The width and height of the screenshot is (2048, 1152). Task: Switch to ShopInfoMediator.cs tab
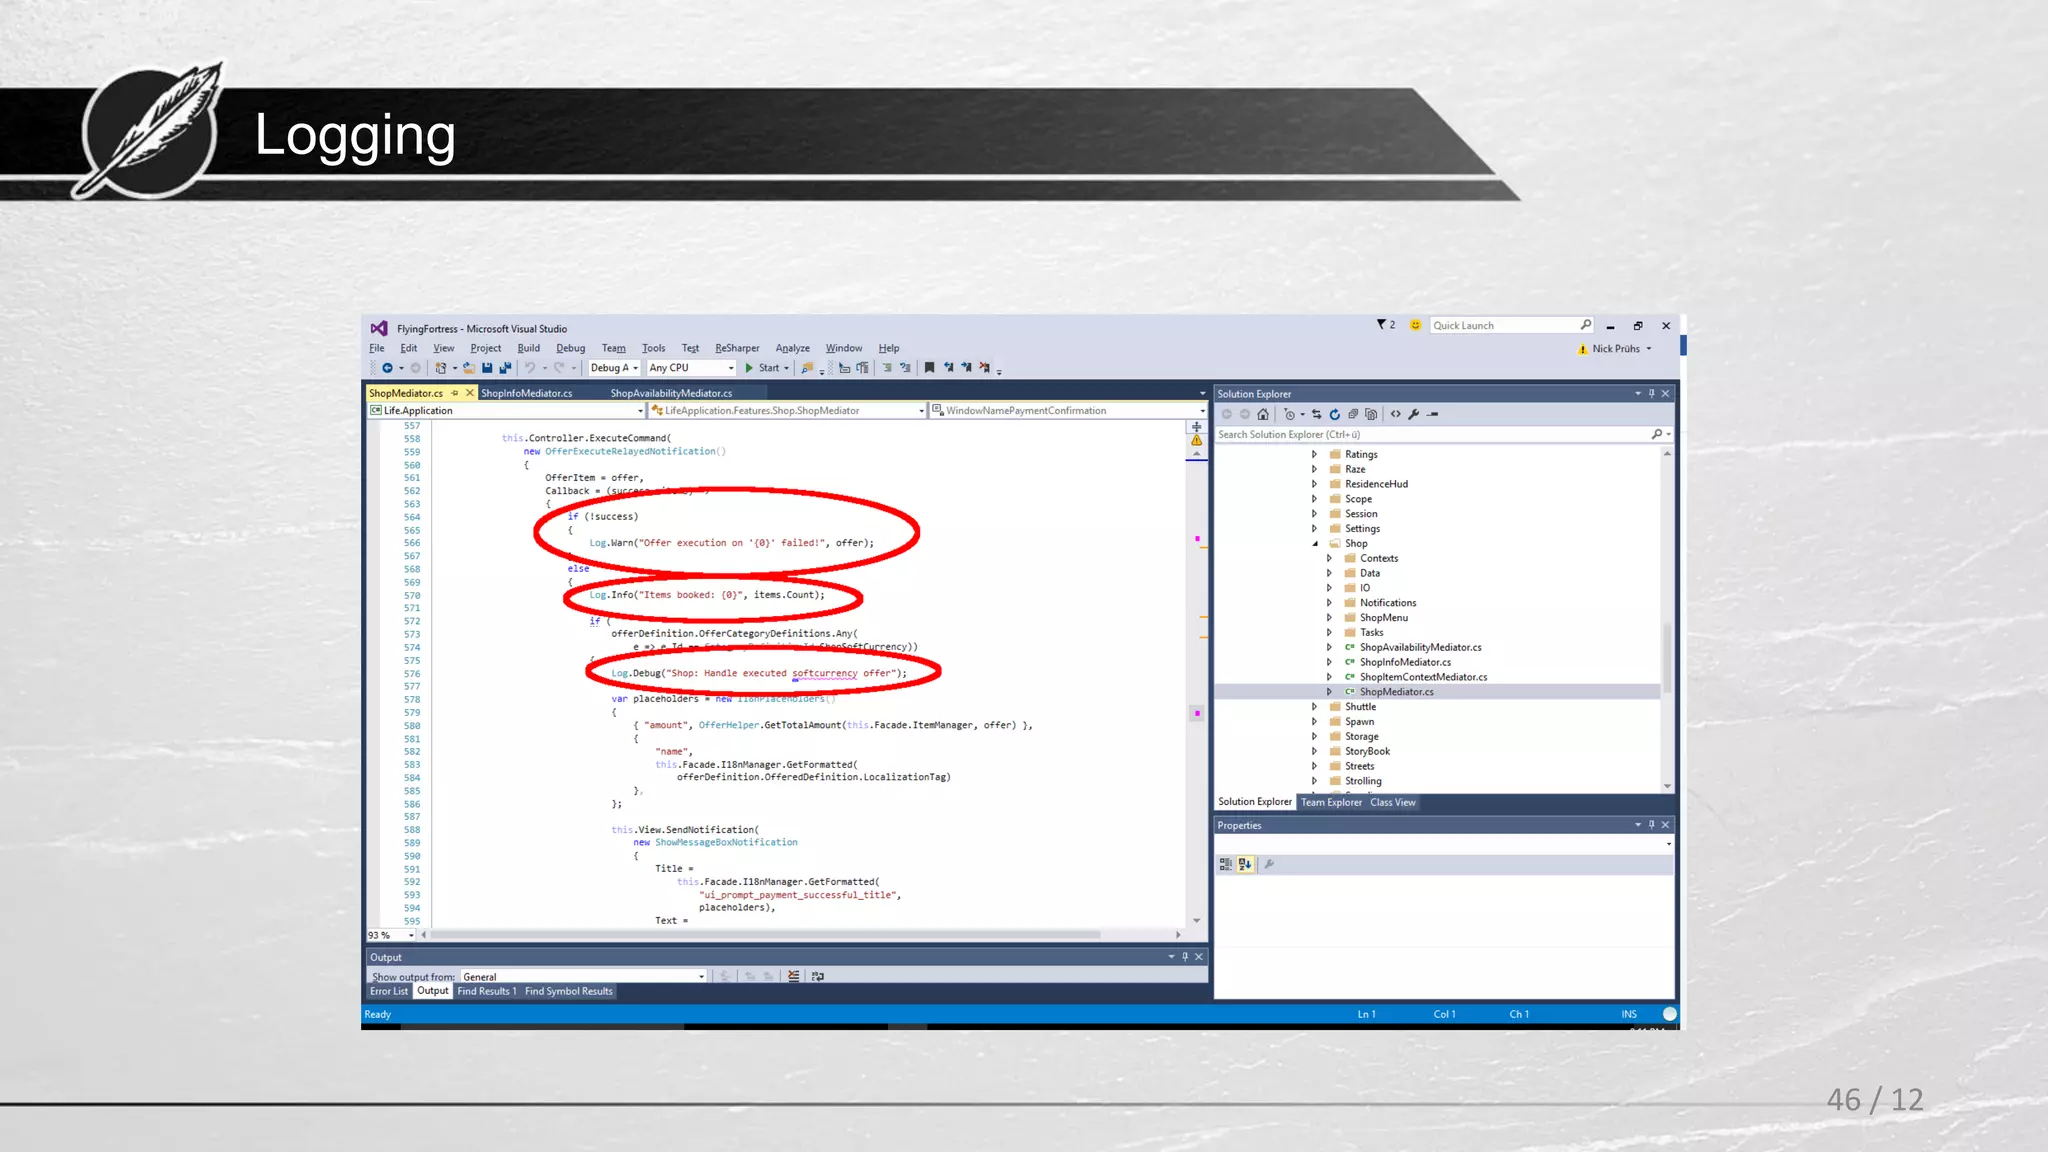point(526,393)
